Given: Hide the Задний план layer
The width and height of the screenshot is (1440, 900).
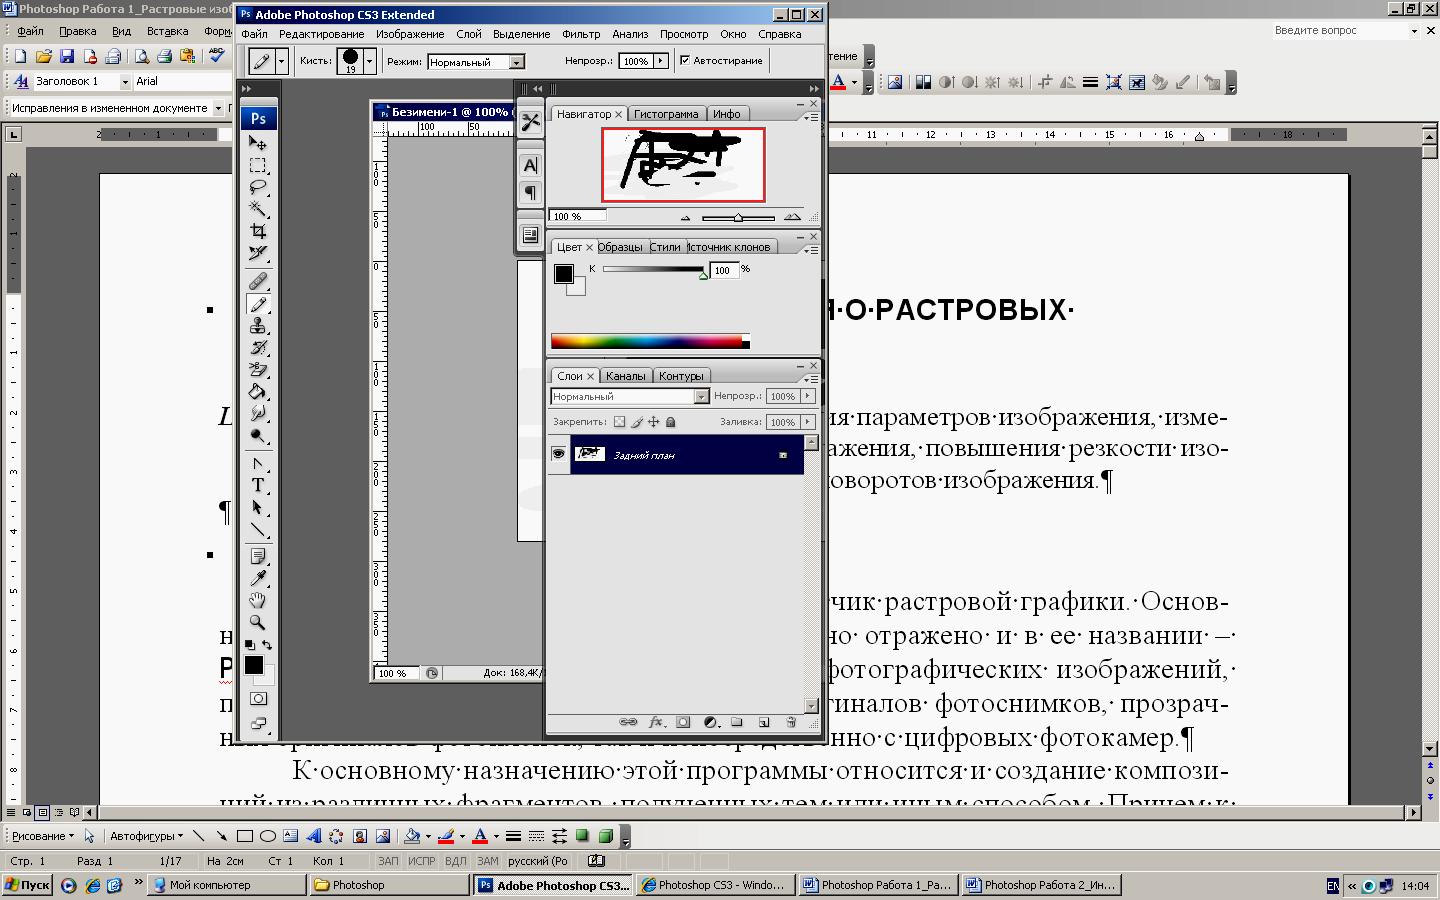Looking at the screenshot, I should pos(558,454).
